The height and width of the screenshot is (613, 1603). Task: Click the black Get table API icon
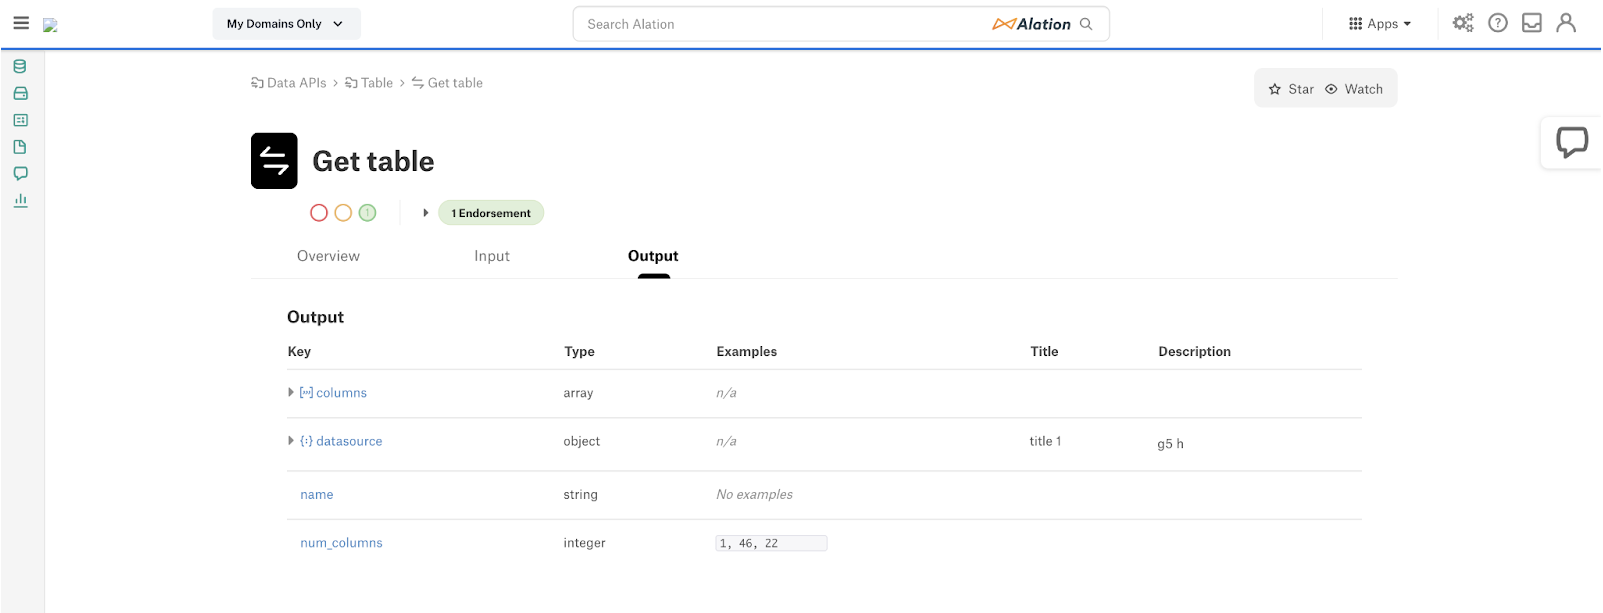[274, 161]
